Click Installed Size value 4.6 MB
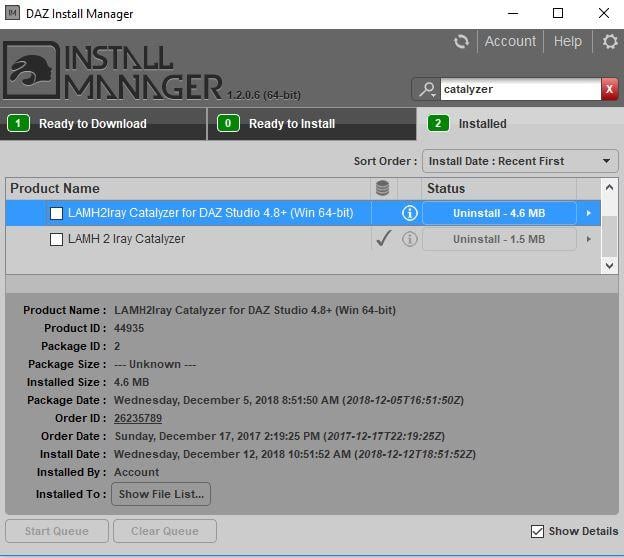 (x=132, y=382)
